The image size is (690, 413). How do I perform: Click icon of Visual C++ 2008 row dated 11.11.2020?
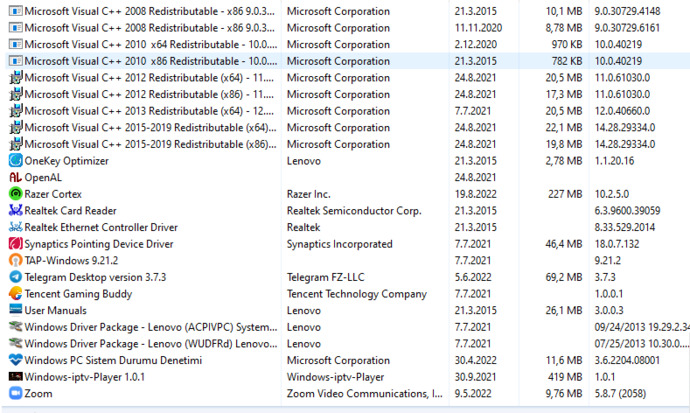15,28
